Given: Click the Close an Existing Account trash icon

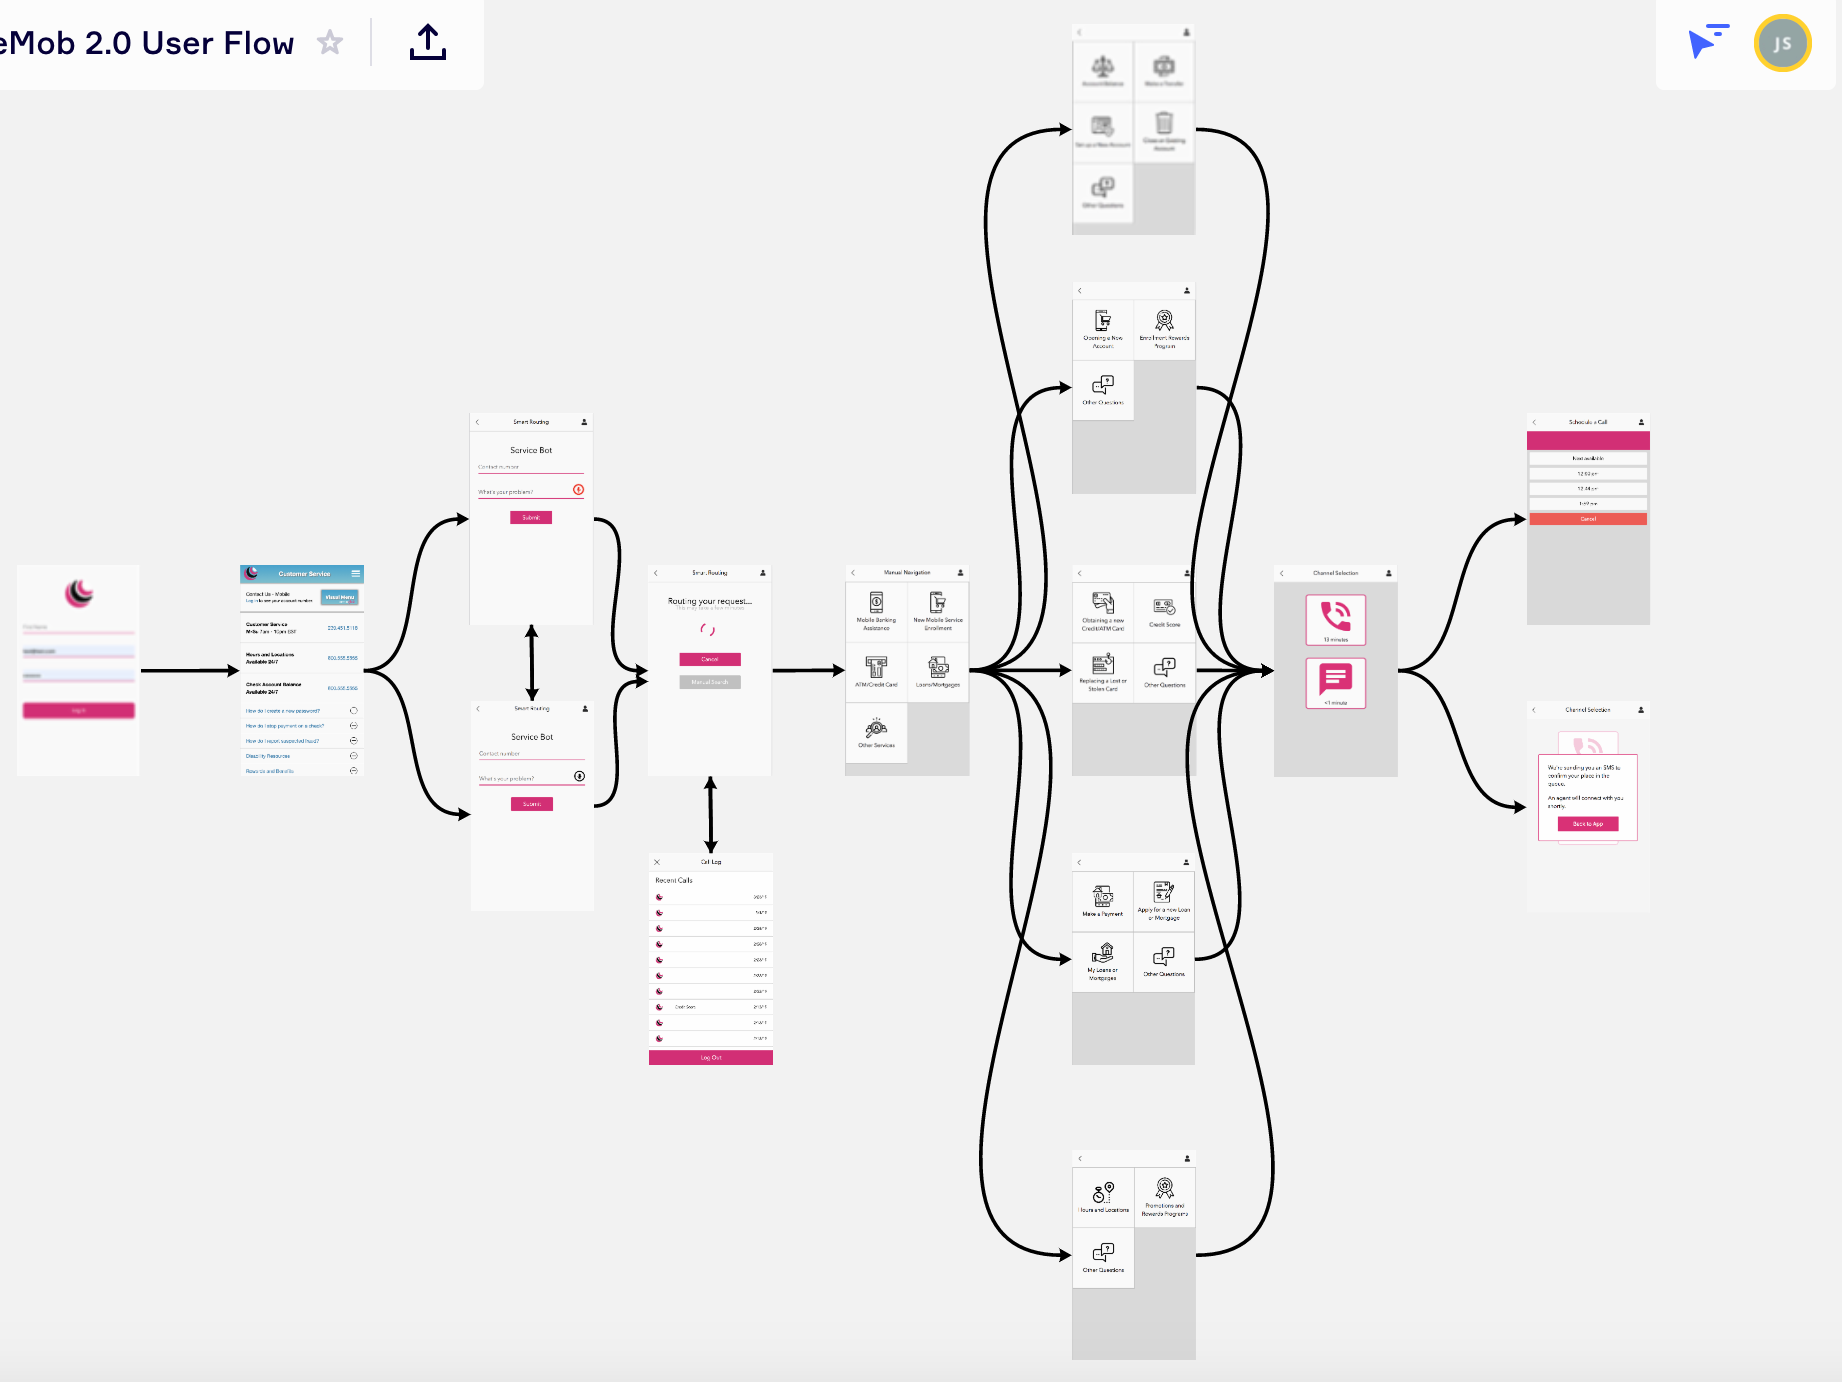Looking at the screenshot, I should pos(1164,123).
